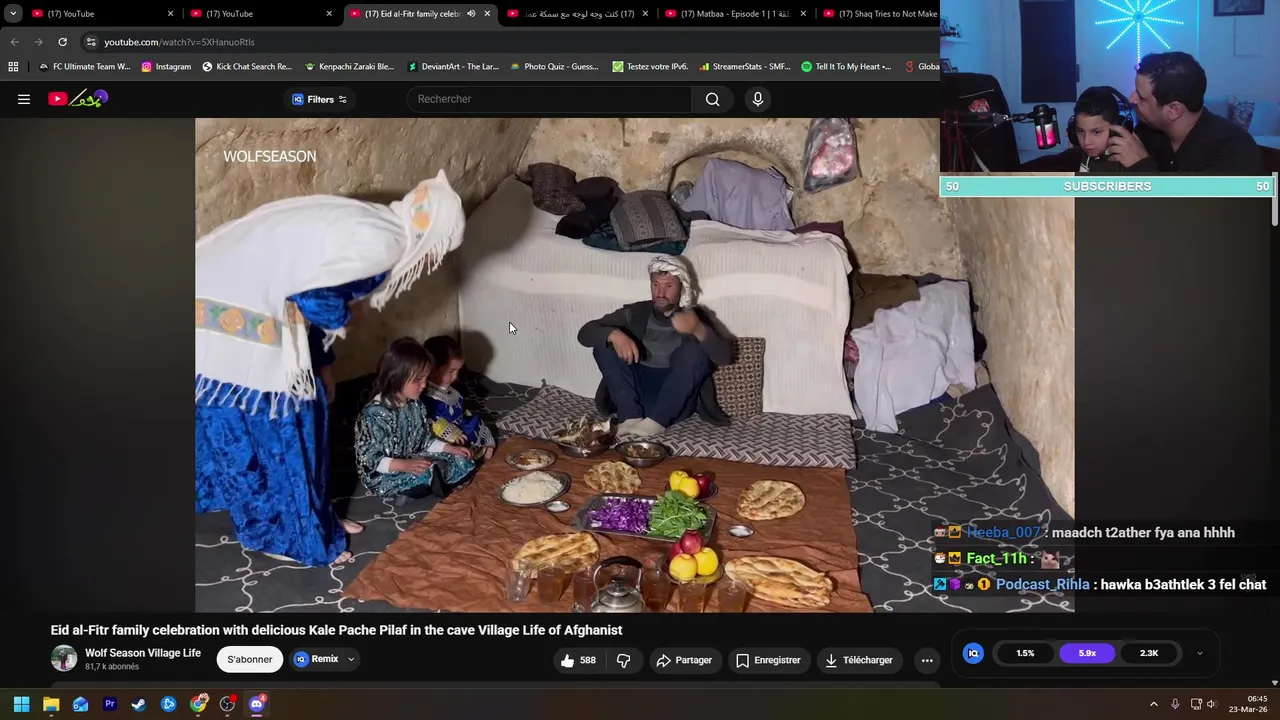Viewport: 1280px width, 720px height.
Task: Close the first '(17) YouTube' tab
Action: (170, 14)
